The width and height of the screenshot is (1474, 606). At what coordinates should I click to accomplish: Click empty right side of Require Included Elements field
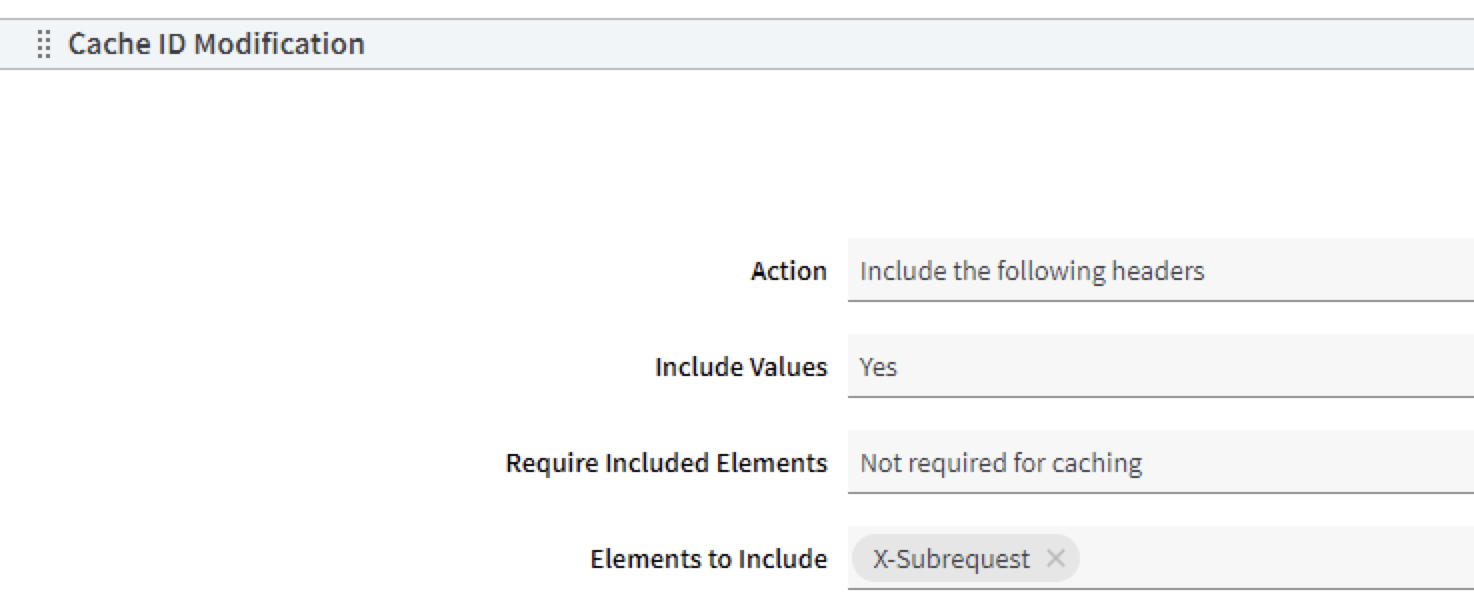coord(1380,463)
